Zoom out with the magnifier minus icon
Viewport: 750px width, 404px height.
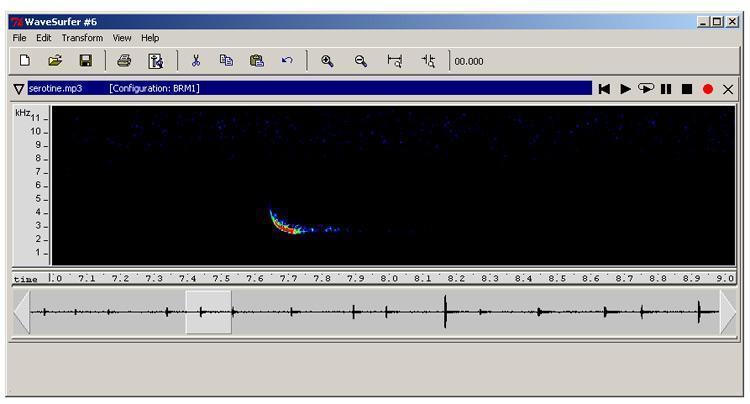tap(360, 61)
